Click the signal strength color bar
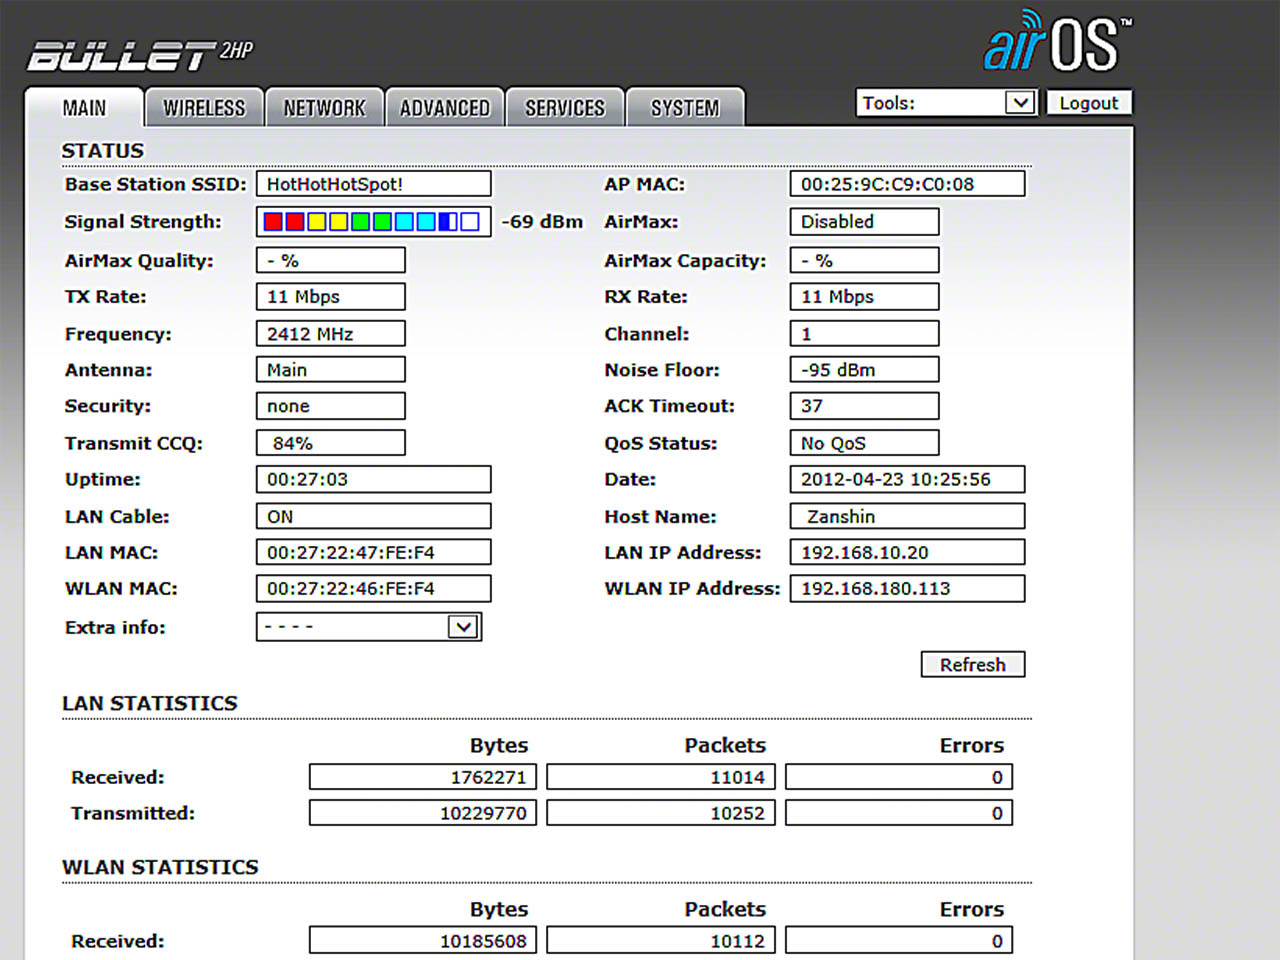The height and width of the screenshot is (960, 1280). click(373, 222)
